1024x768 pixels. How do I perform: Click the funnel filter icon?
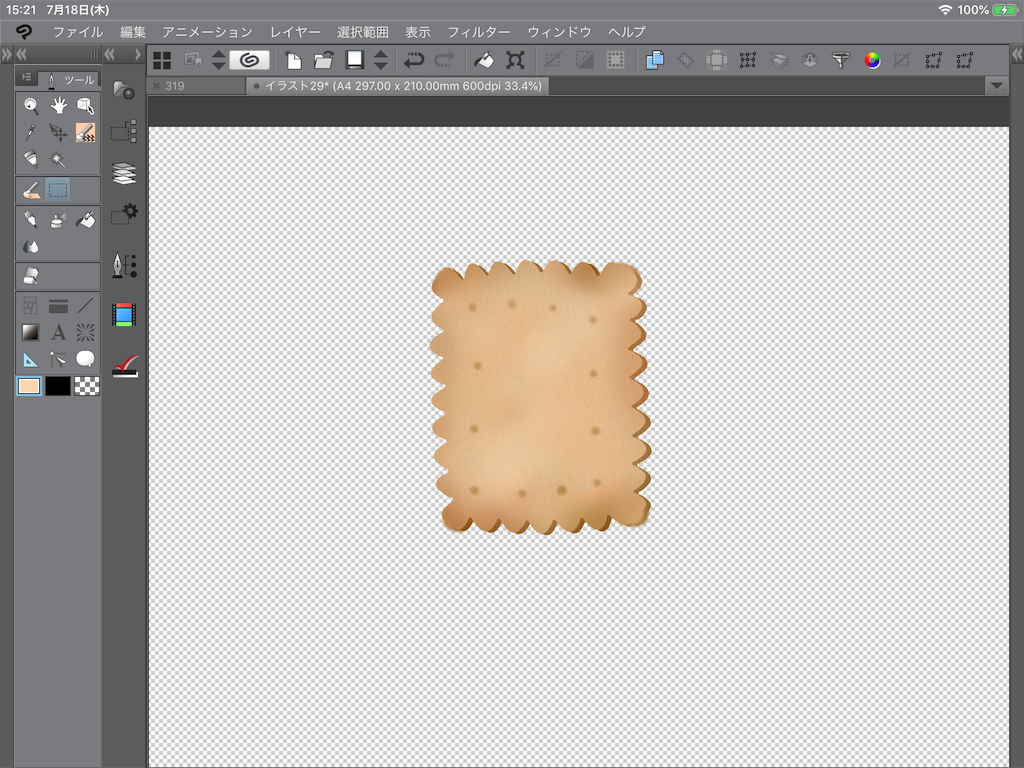coord(840,60)
